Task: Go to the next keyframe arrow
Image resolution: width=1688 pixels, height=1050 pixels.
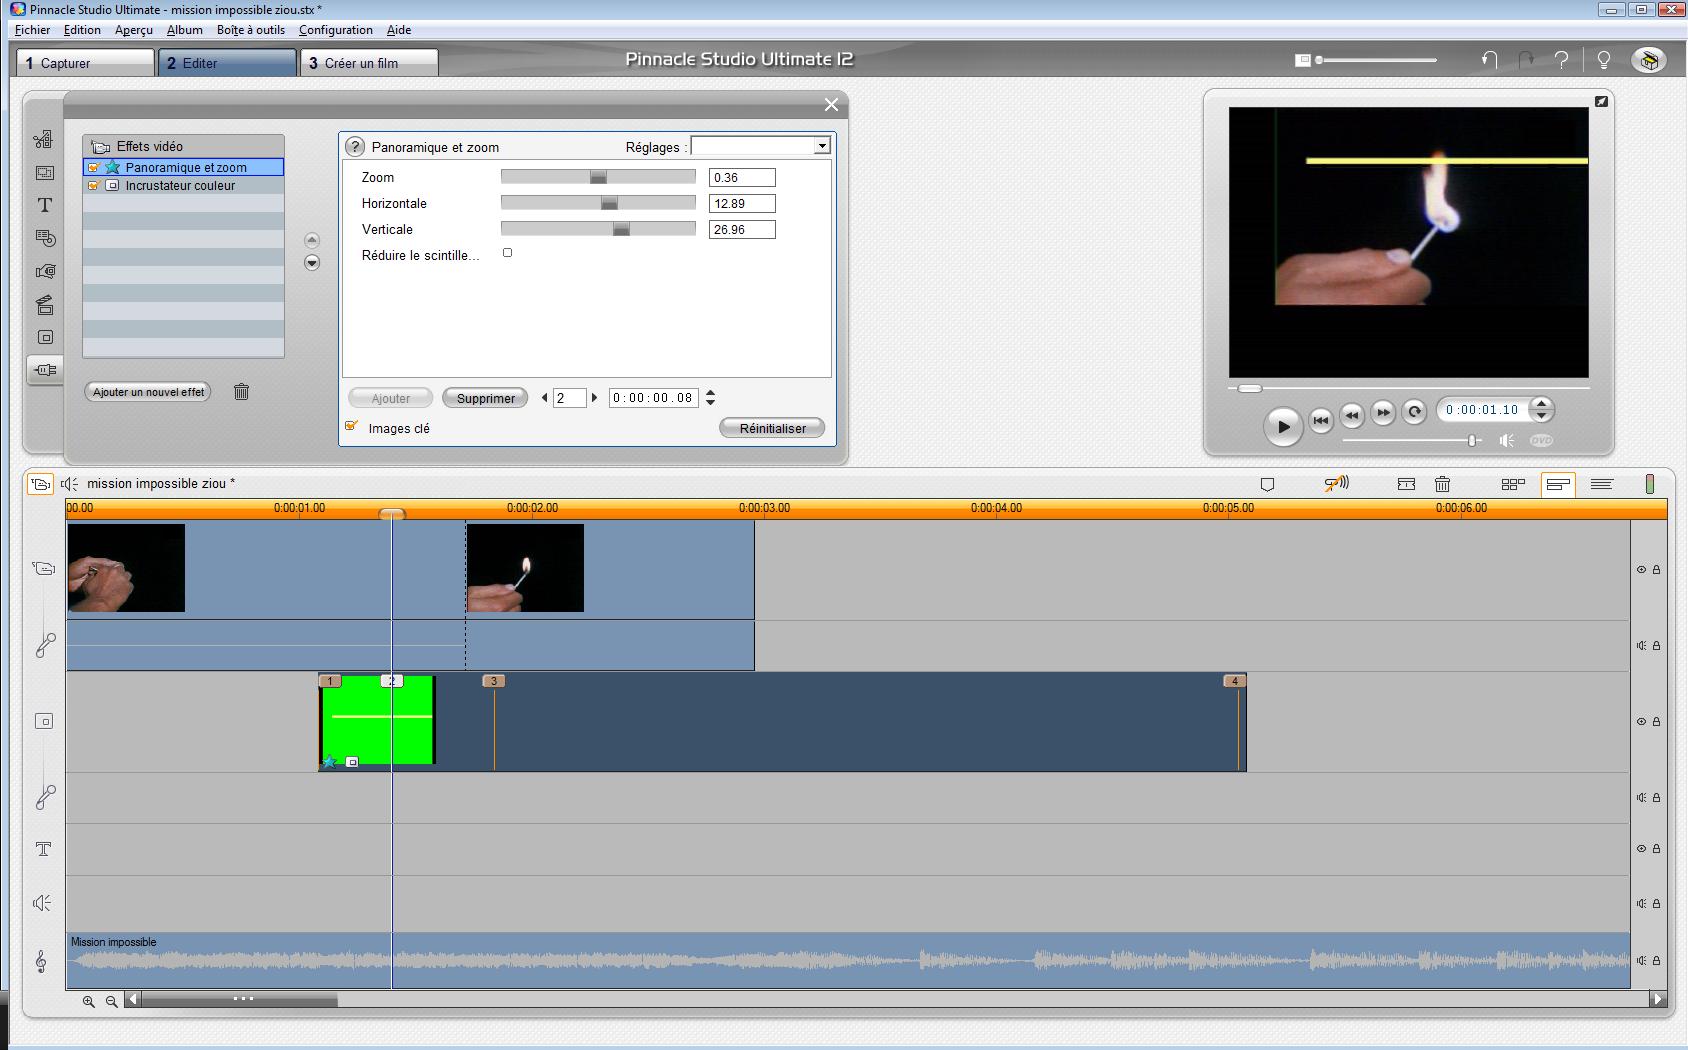Action: click(x=594, y=398)
